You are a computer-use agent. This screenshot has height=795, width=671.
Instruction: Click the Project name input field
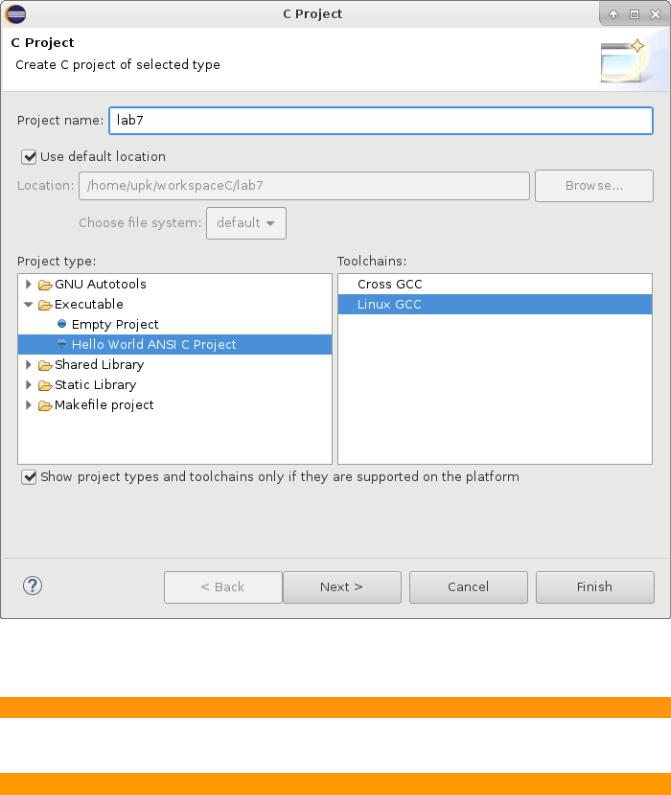[381, 121]
